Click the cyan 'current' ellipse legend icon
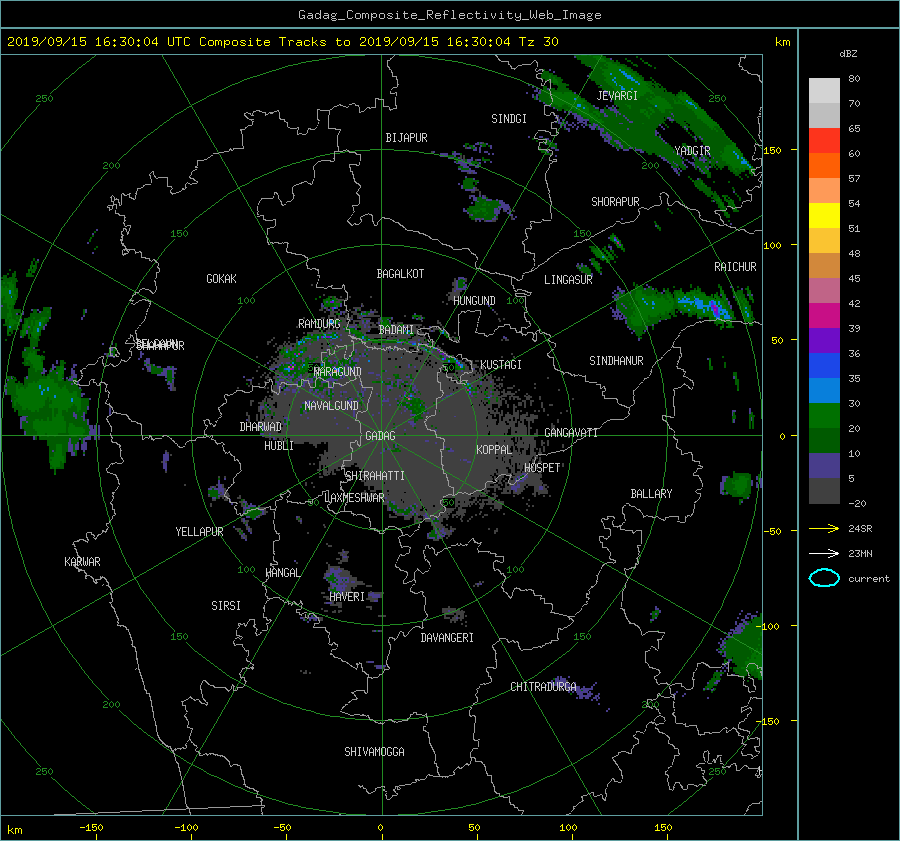 (x=824, y=578)
